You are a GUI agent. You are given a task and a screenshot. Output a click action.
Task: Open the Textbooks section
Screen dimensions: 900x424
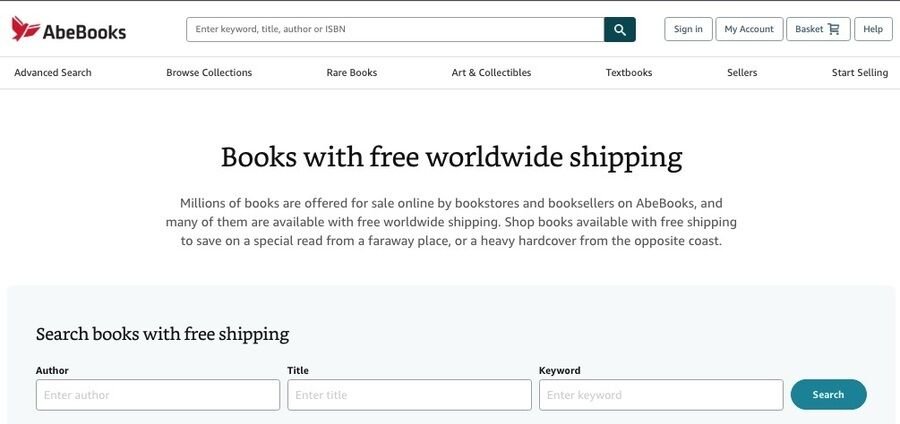629,73
